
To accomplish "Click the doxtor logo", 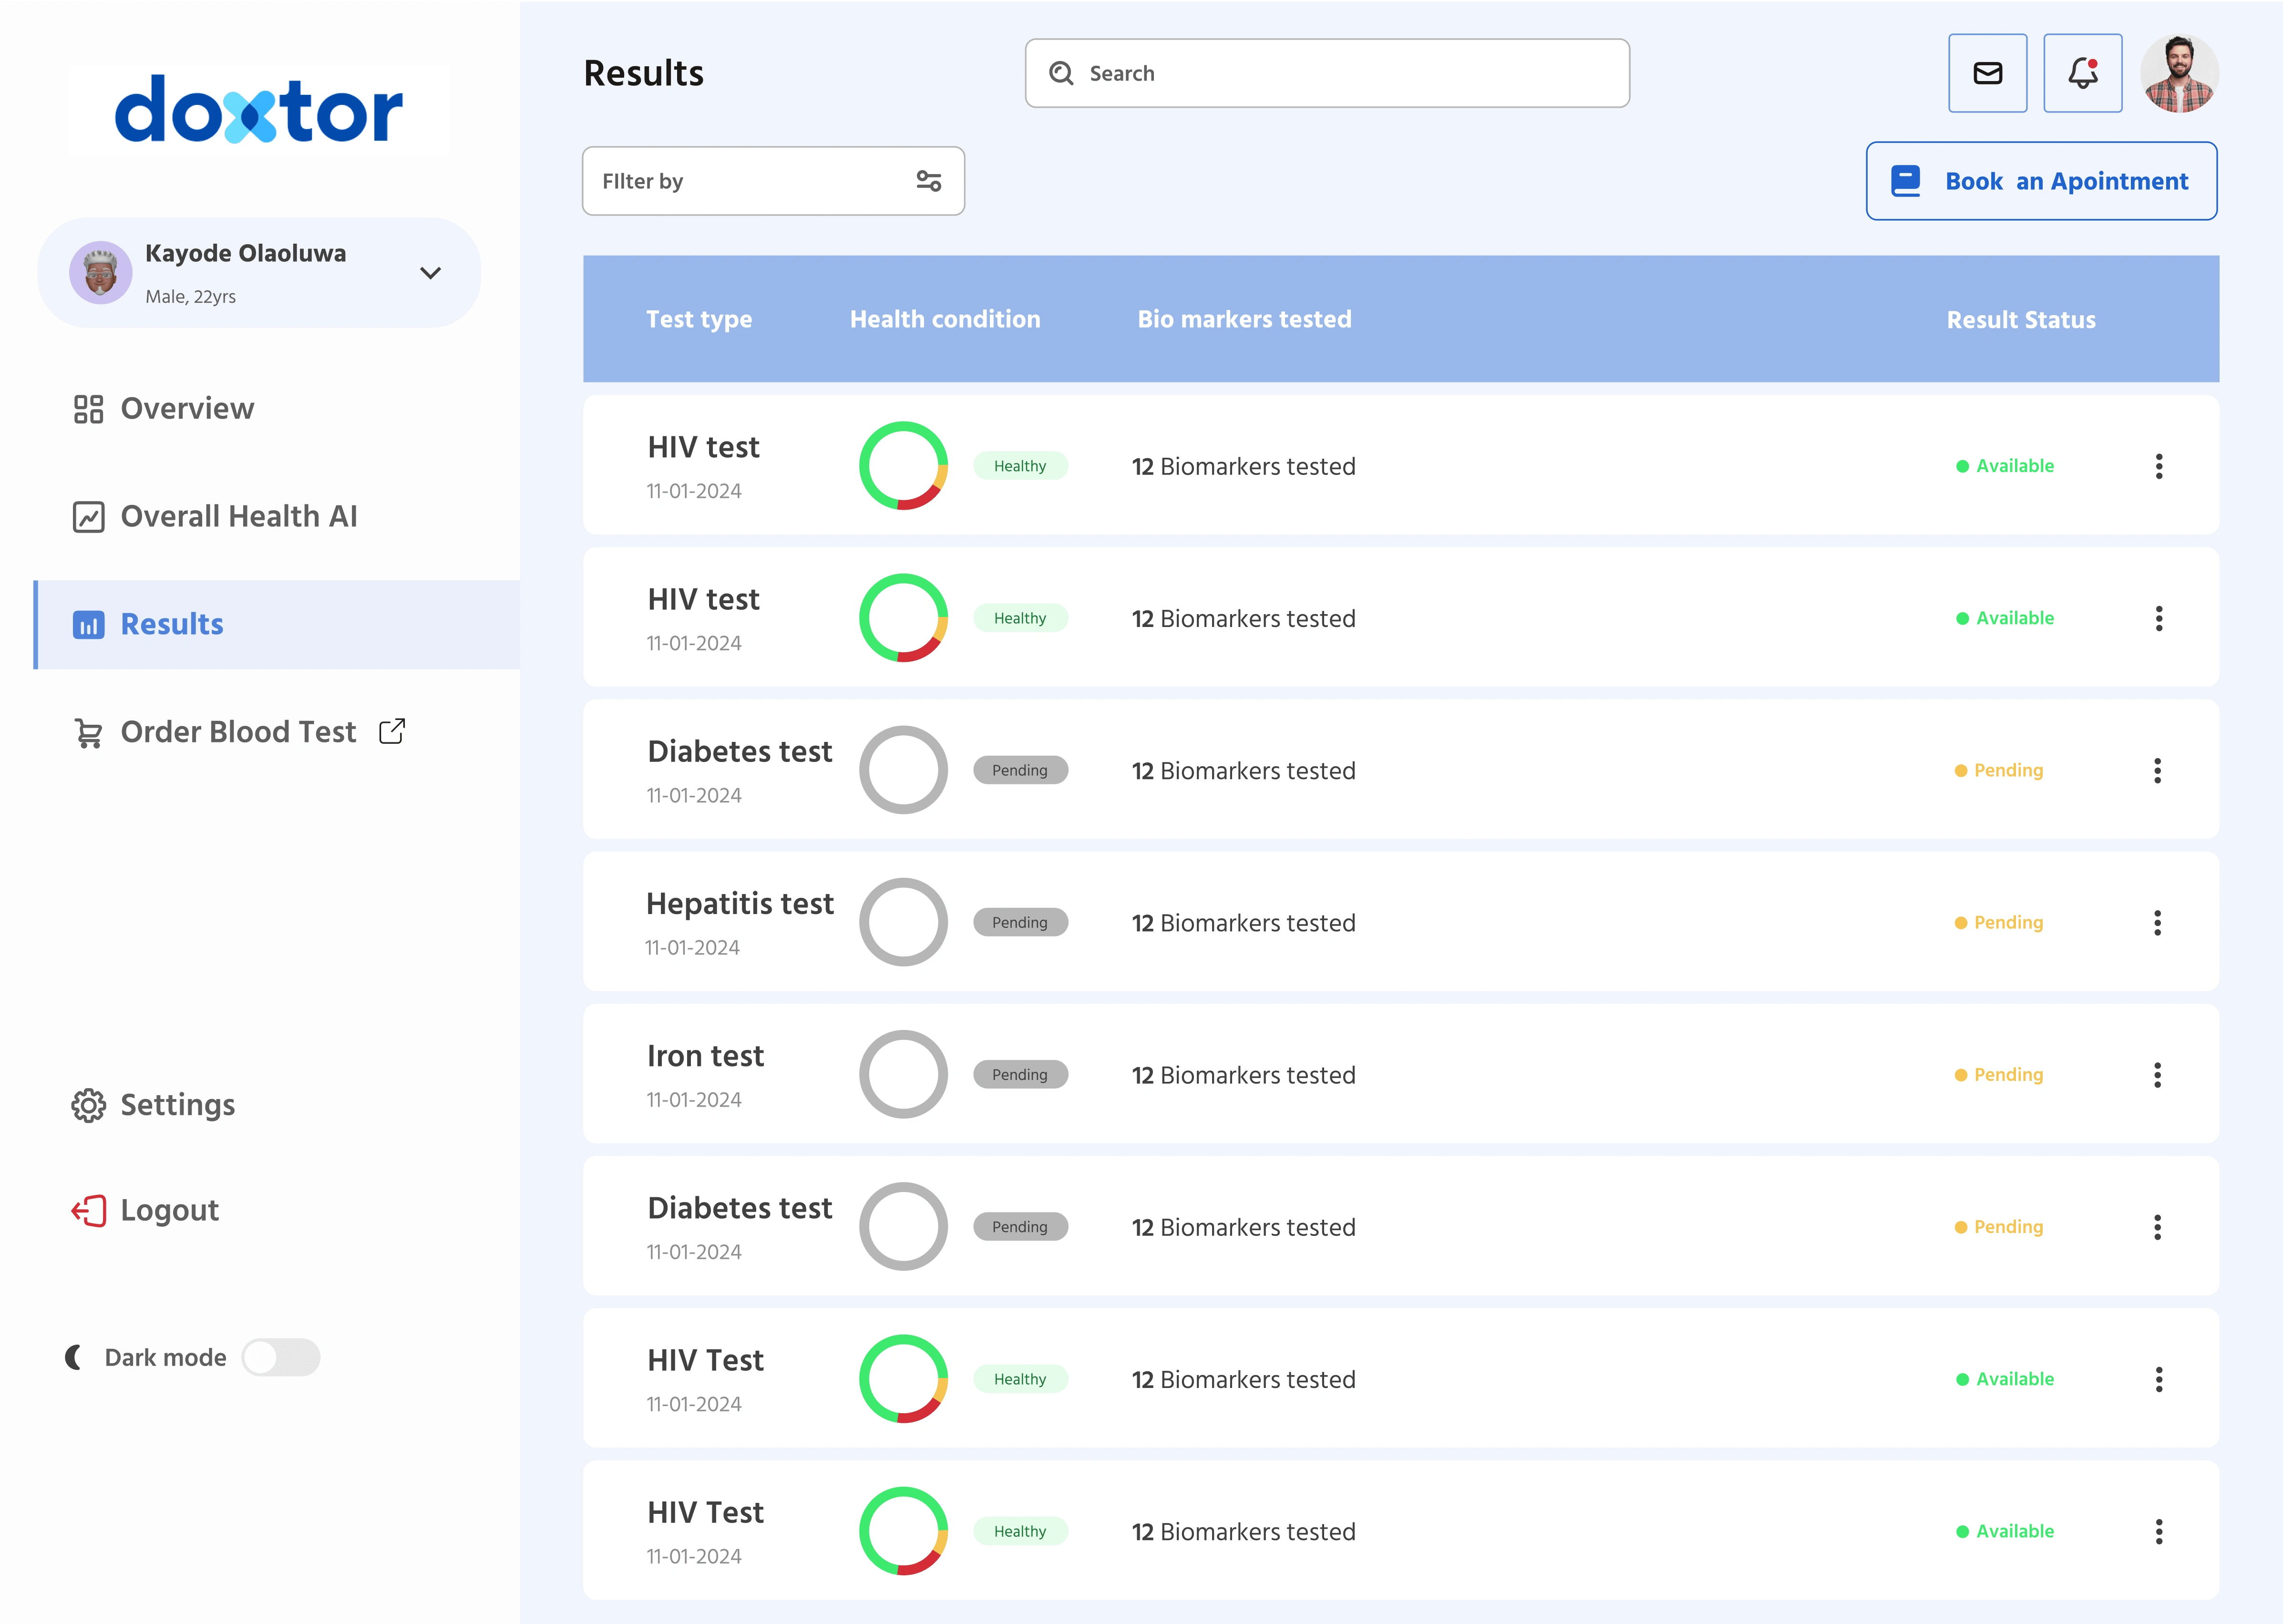I will (259, 110).
